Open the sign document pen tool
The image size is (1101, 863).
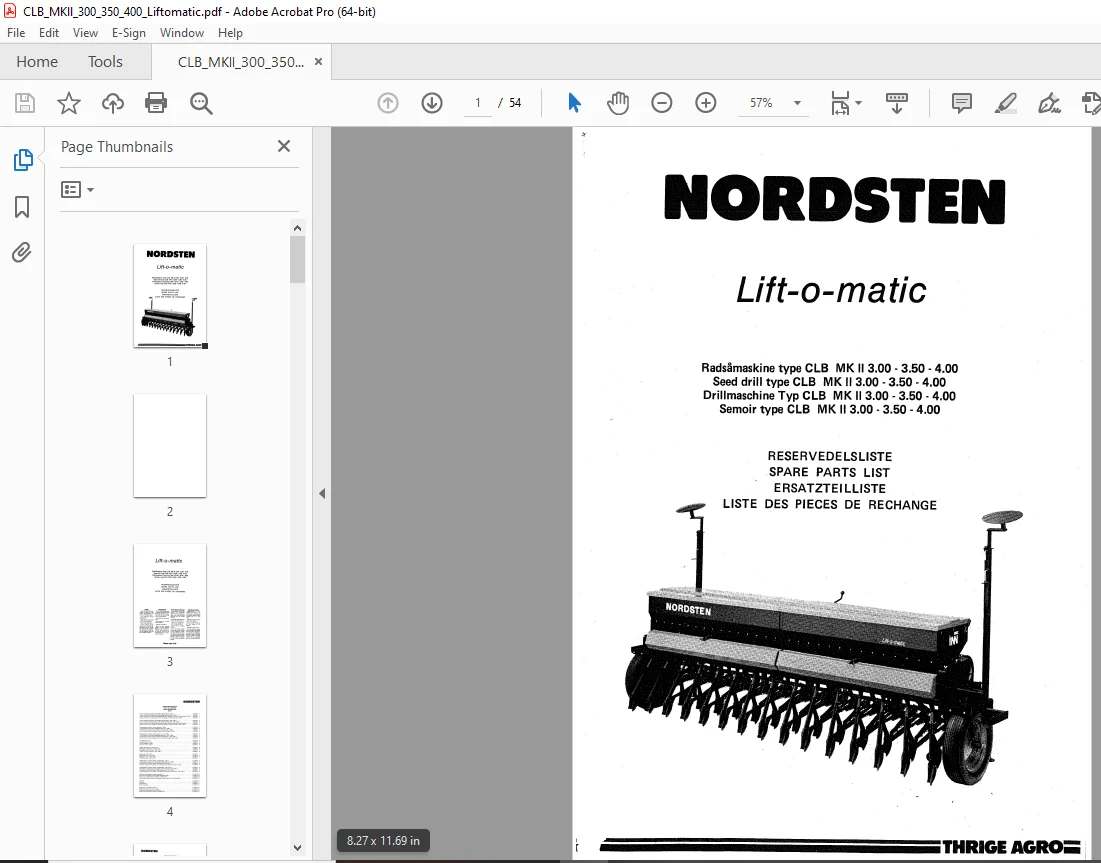(1049, 103)
